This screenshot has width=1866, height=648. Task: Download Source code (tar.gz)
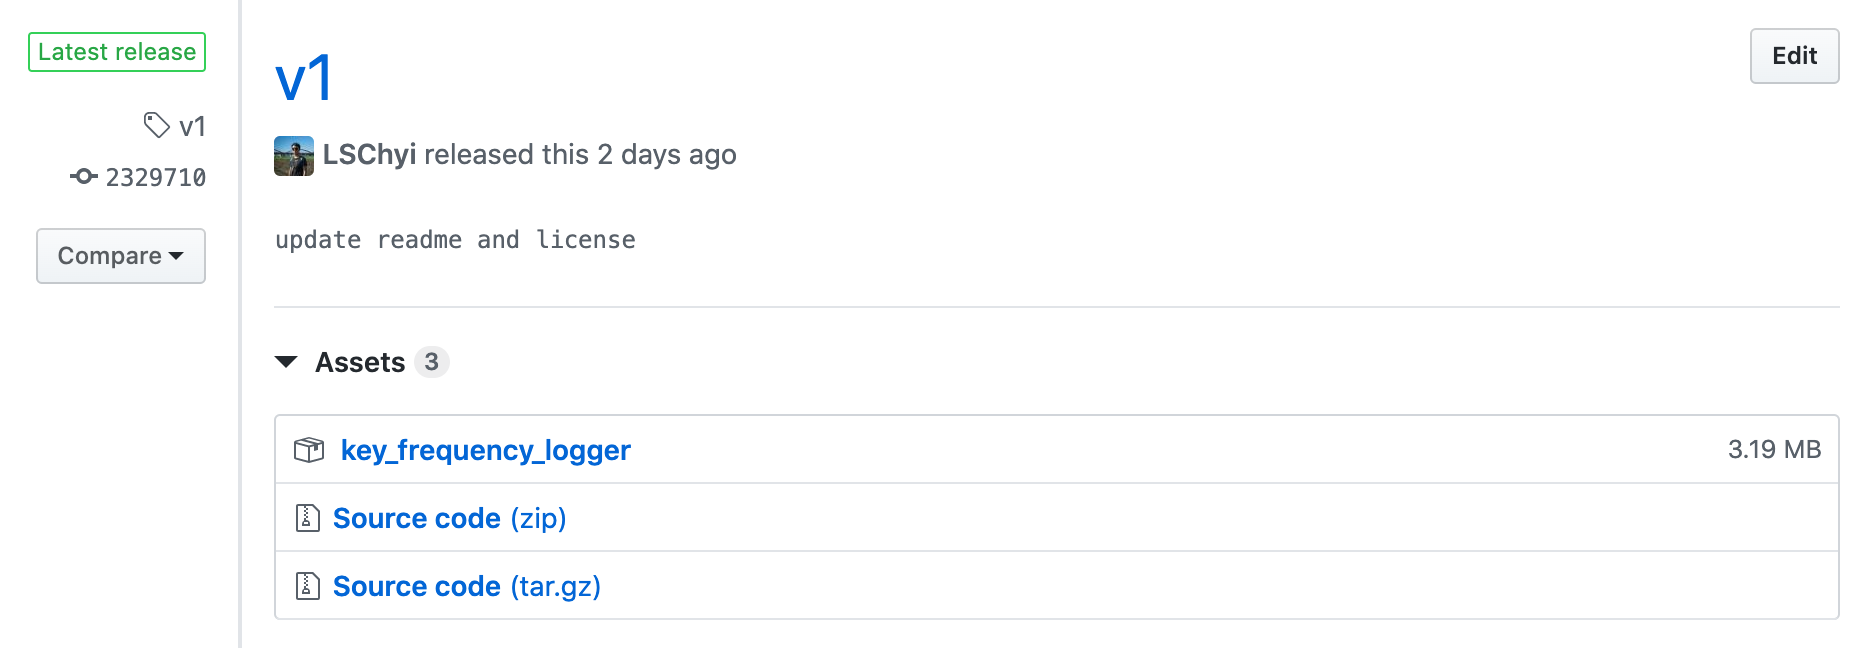click(466, 586)
